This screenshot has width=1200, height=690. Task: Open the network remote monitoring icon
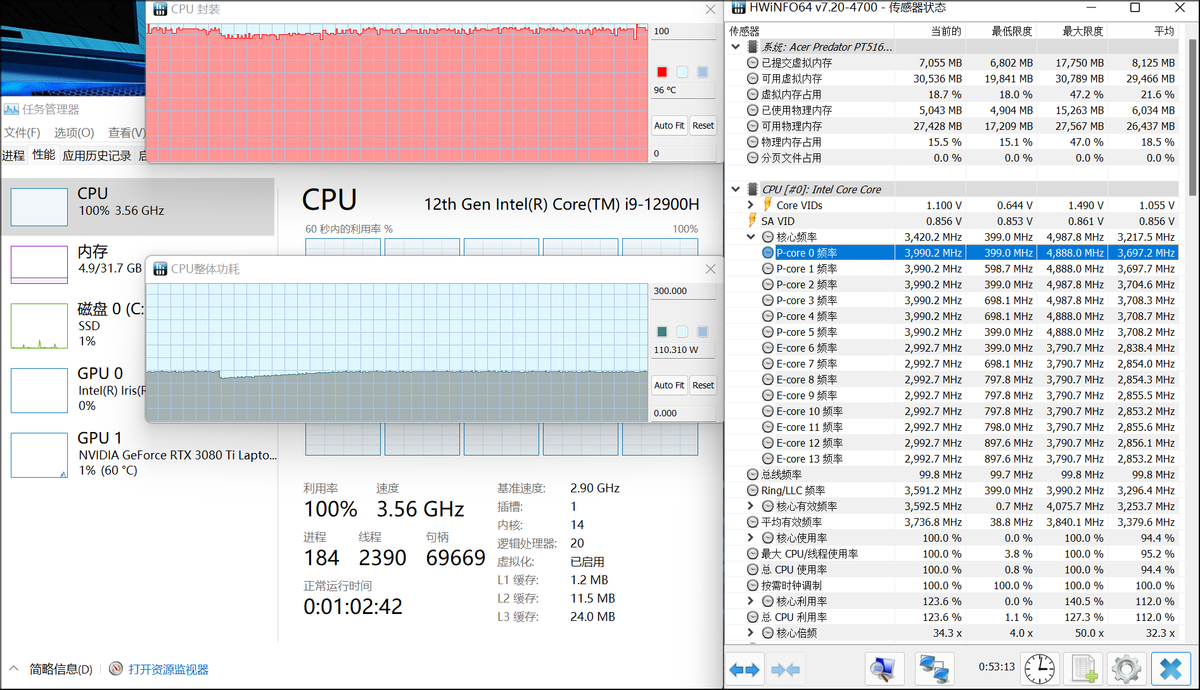point(936,669)
